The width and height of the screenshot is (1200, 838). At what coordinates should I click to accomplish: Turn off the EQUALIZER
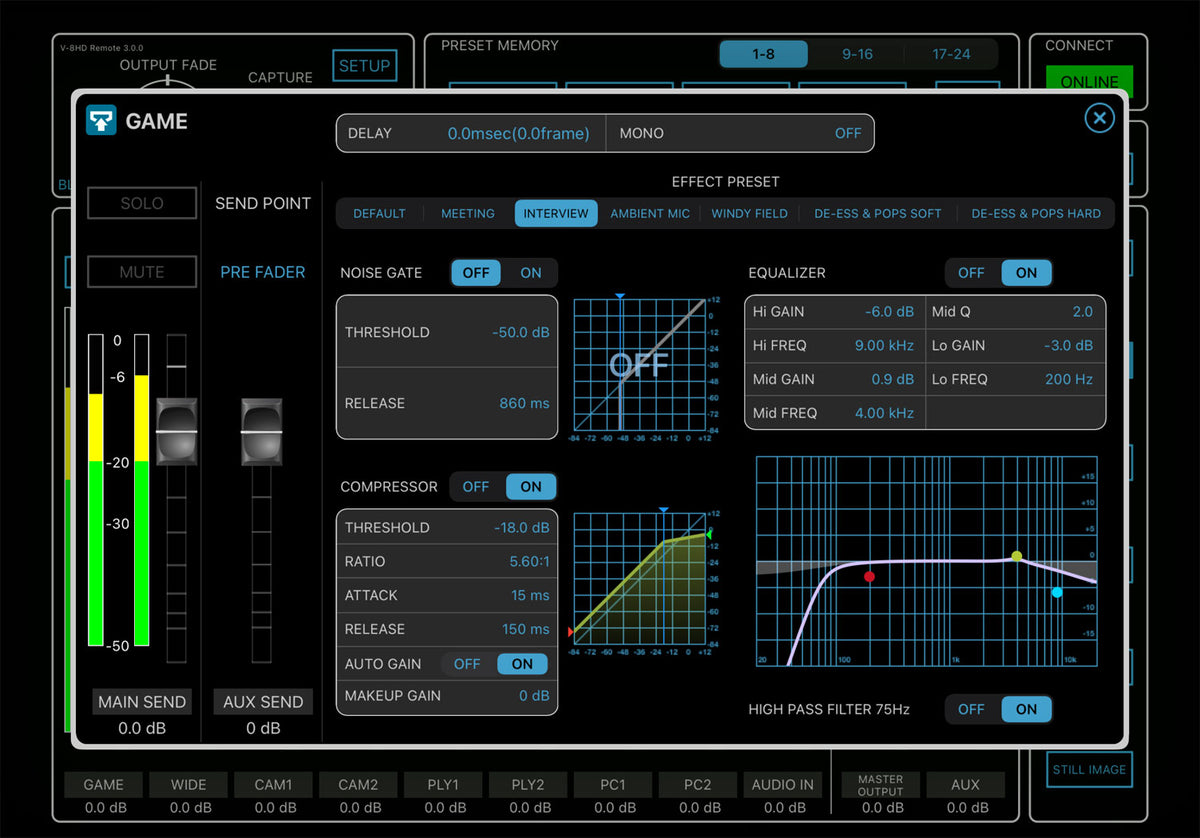coord(970,272)
